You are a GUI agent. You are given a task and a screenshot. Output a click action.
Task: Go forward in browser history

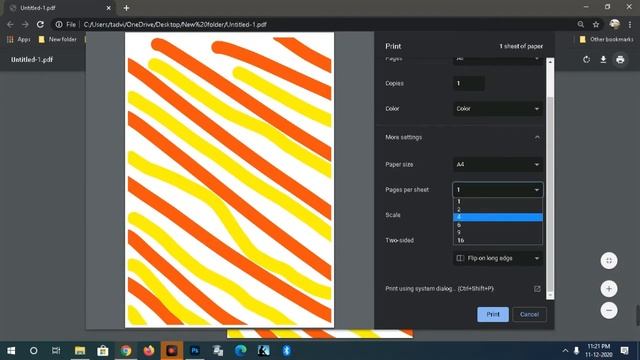tap(25, 24)
